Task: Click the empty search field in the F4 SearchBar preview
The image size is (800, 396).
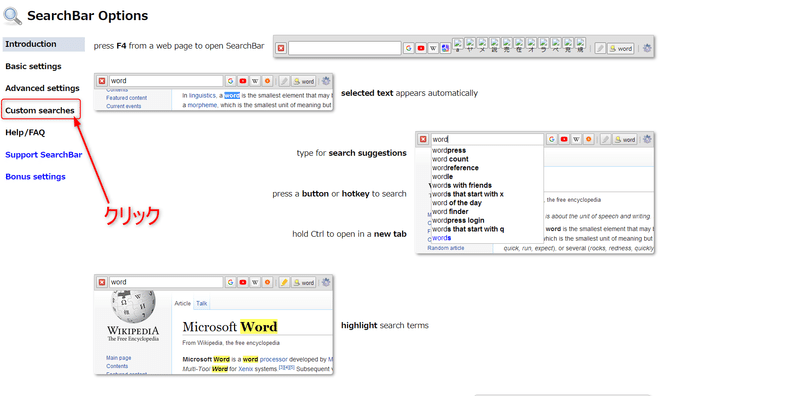Action: coord(345,48)
